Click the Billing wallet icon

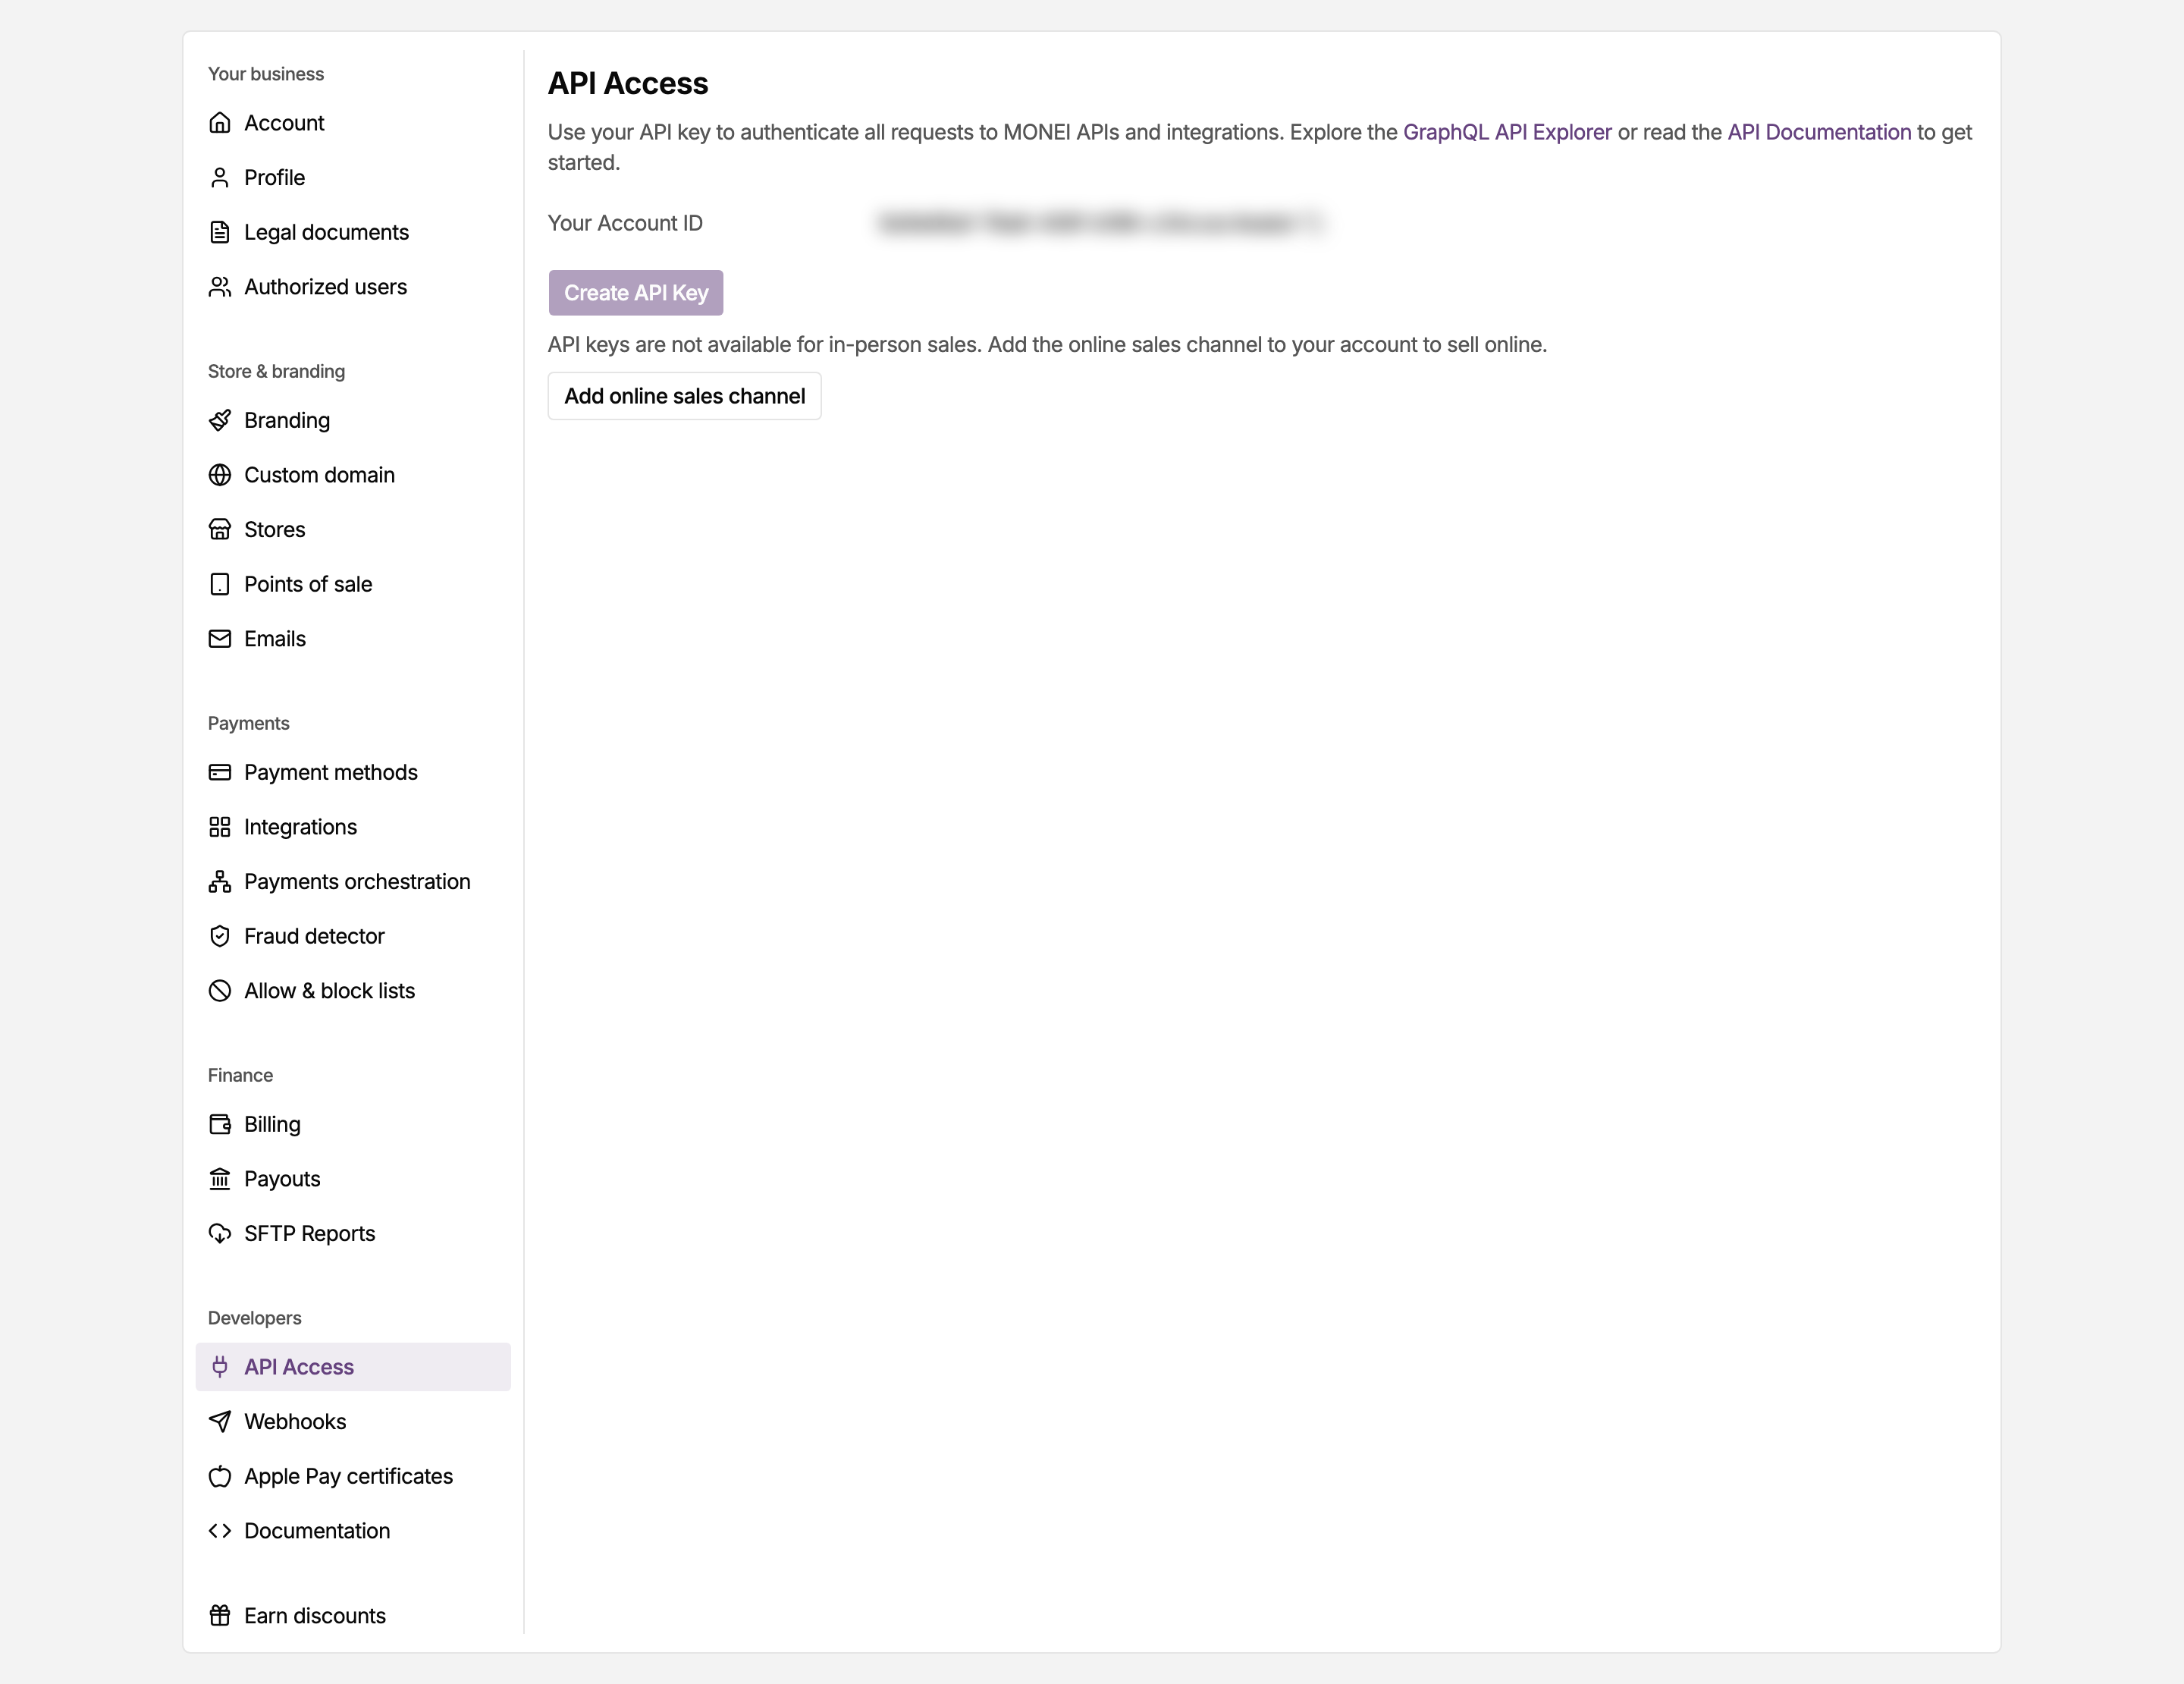[x=220, y=1124]
